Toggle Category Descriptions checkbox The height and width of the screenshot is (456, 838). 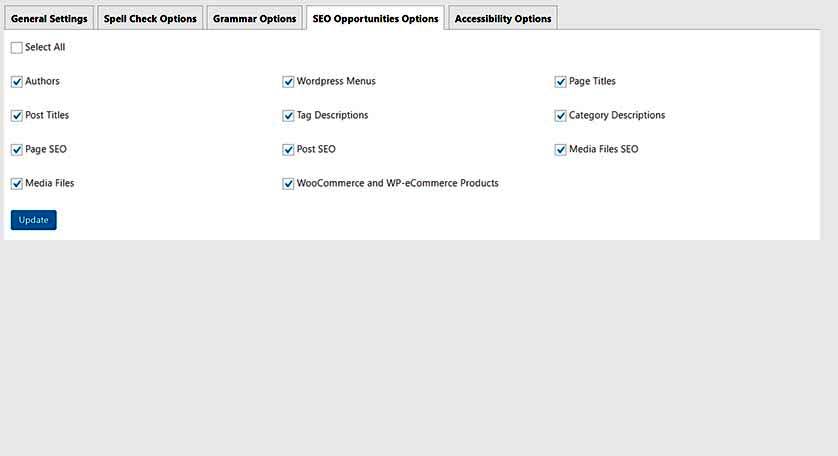pos(560,115)
